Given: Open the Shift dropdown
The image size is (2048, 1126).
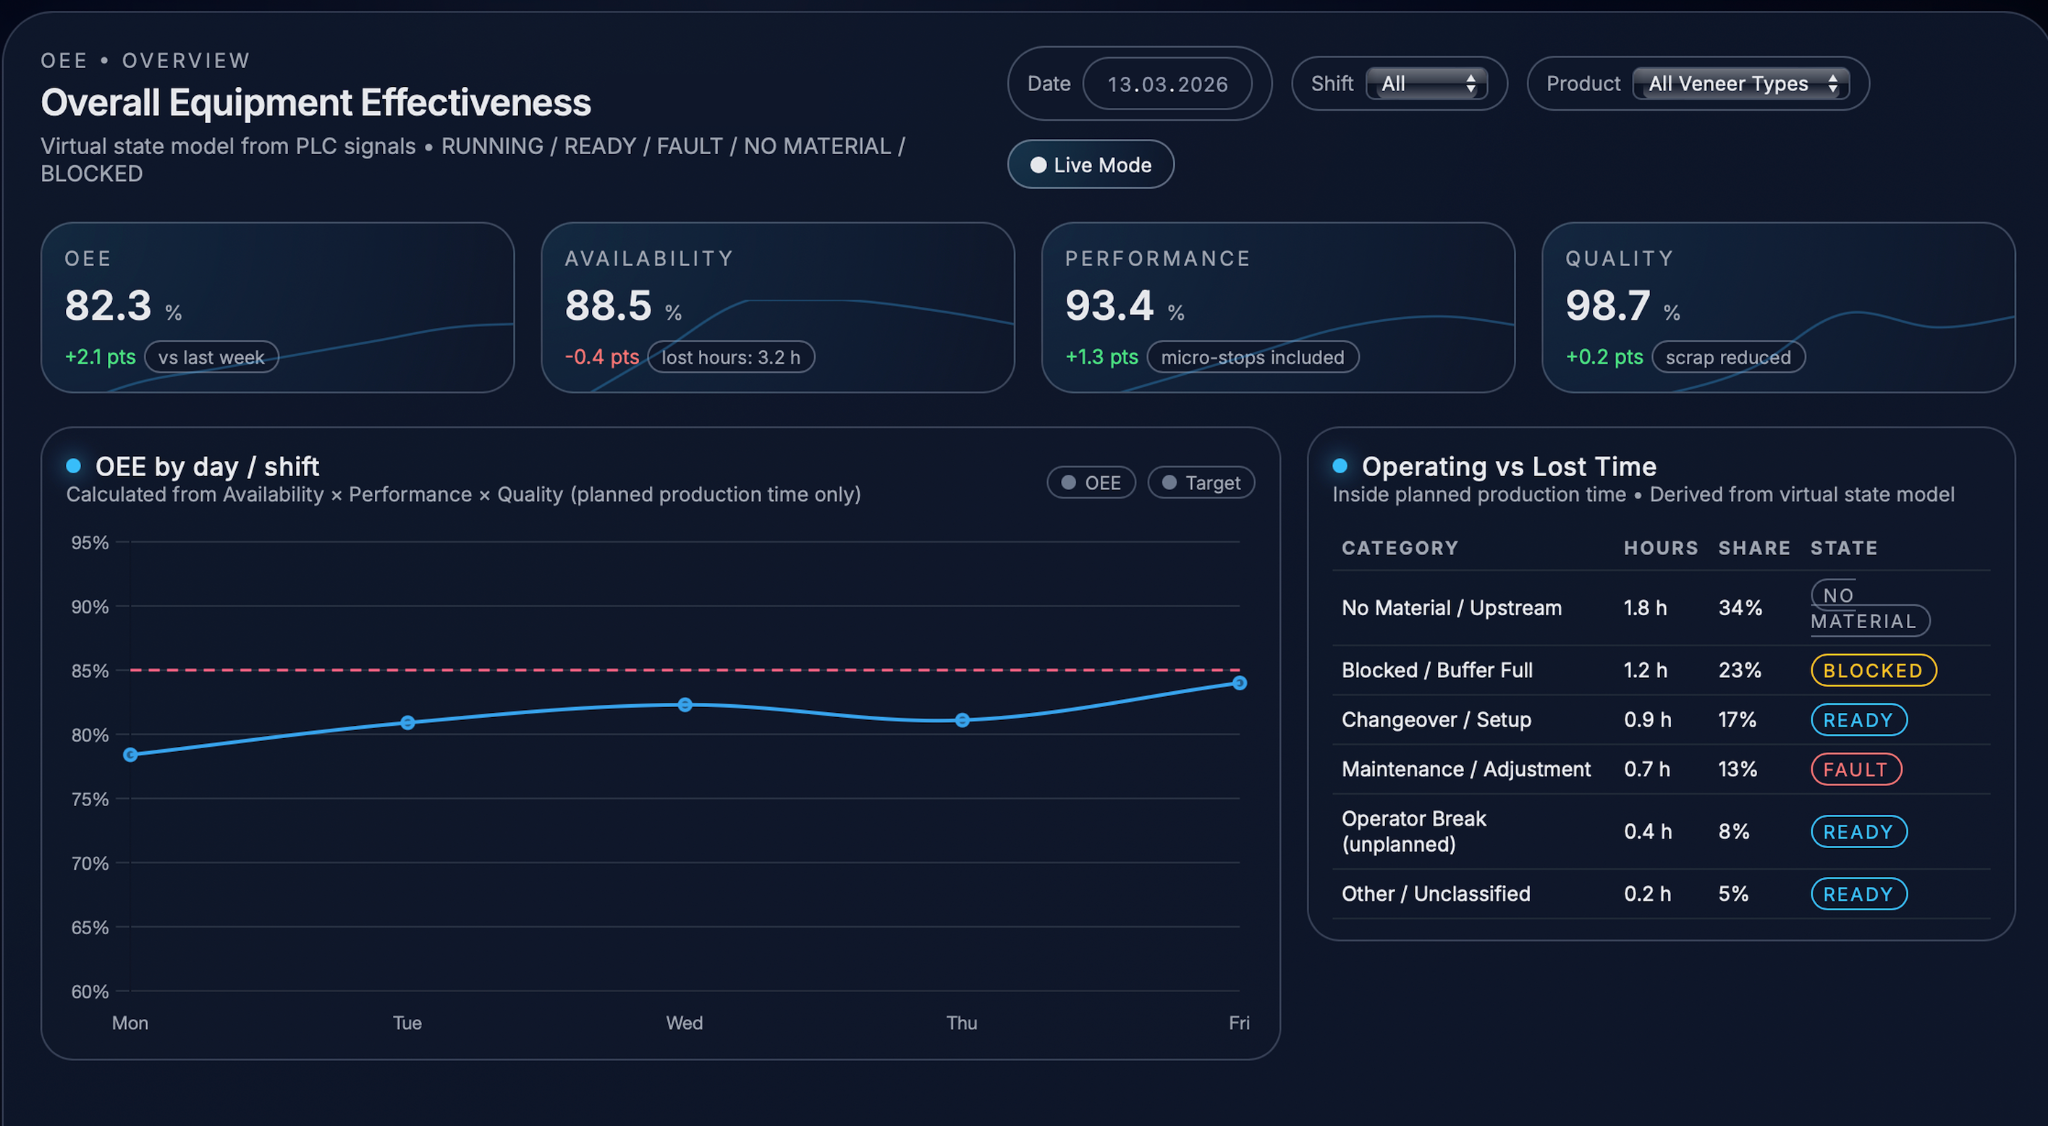Looking at the screenshot, I should tap(1427, 84).
